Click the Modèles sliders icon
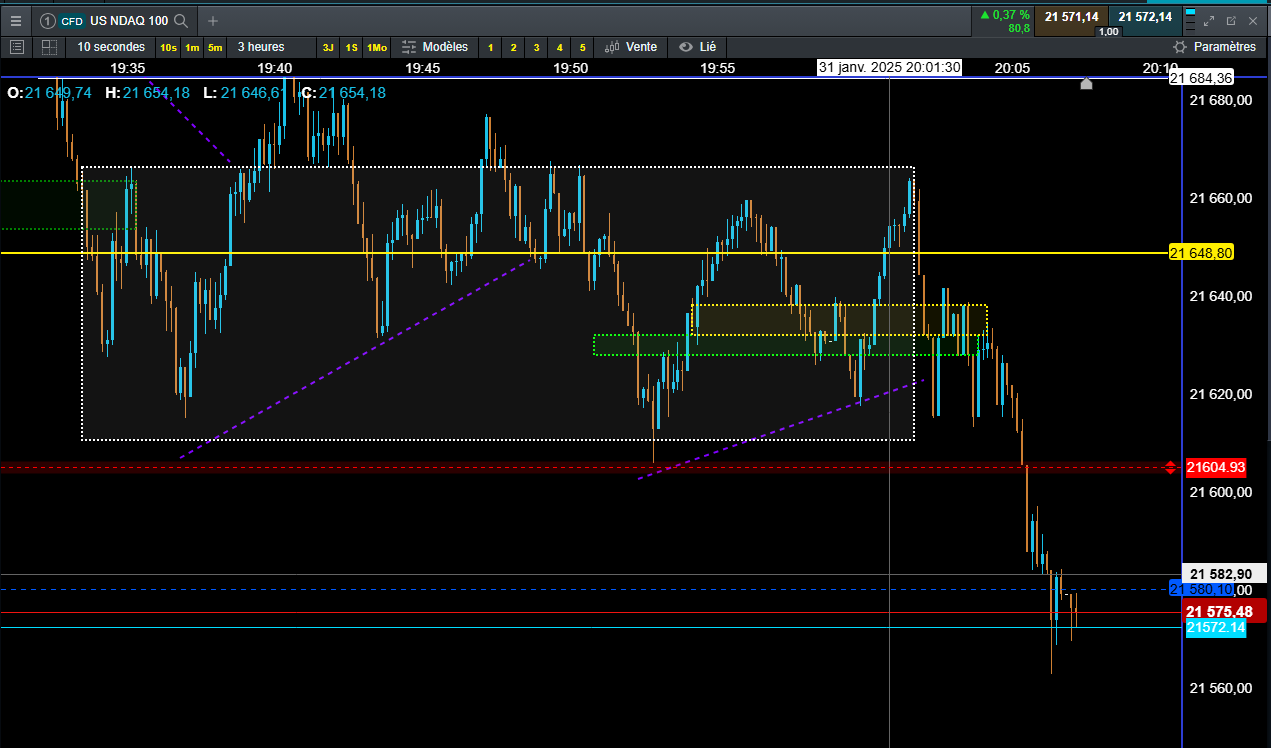This screenshot has height=748, width=1271. [408, 47]
